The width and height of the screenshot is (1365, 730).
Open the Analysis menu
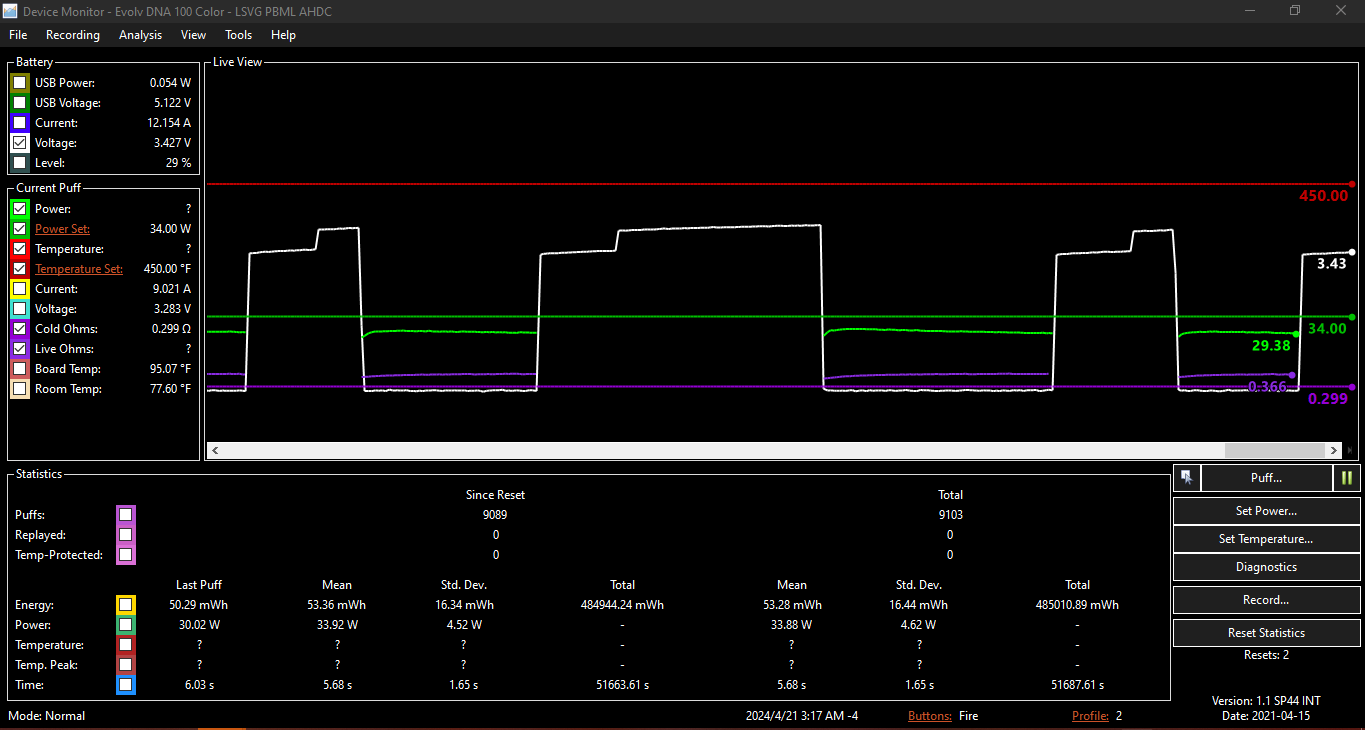(140, 35)
